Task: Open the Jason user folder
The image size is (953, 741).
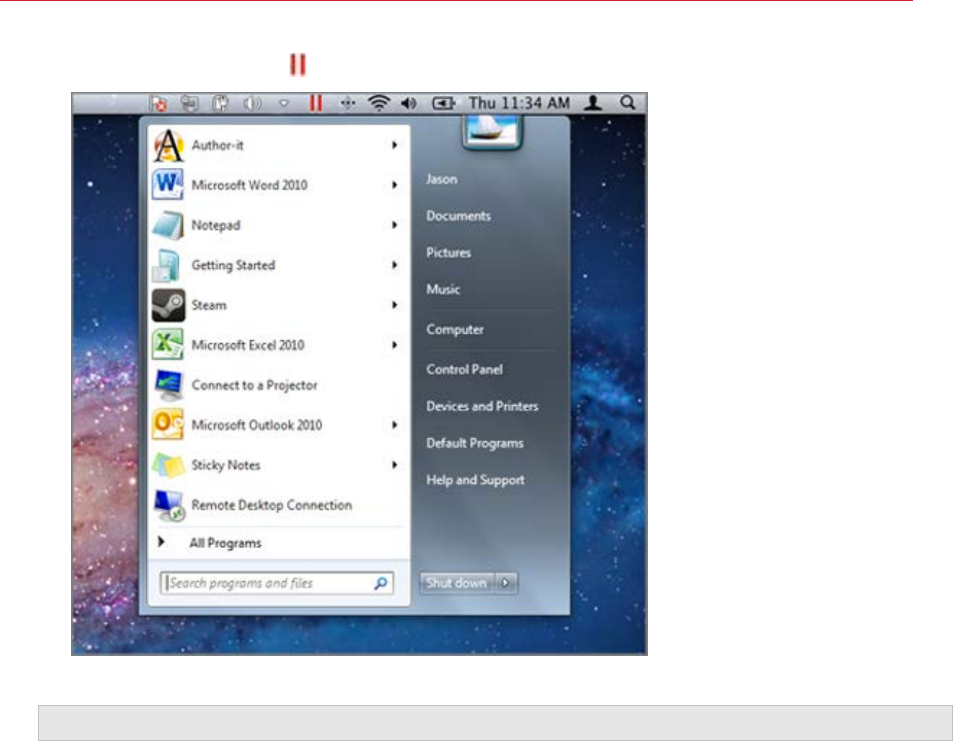Action: click(441, 179)
